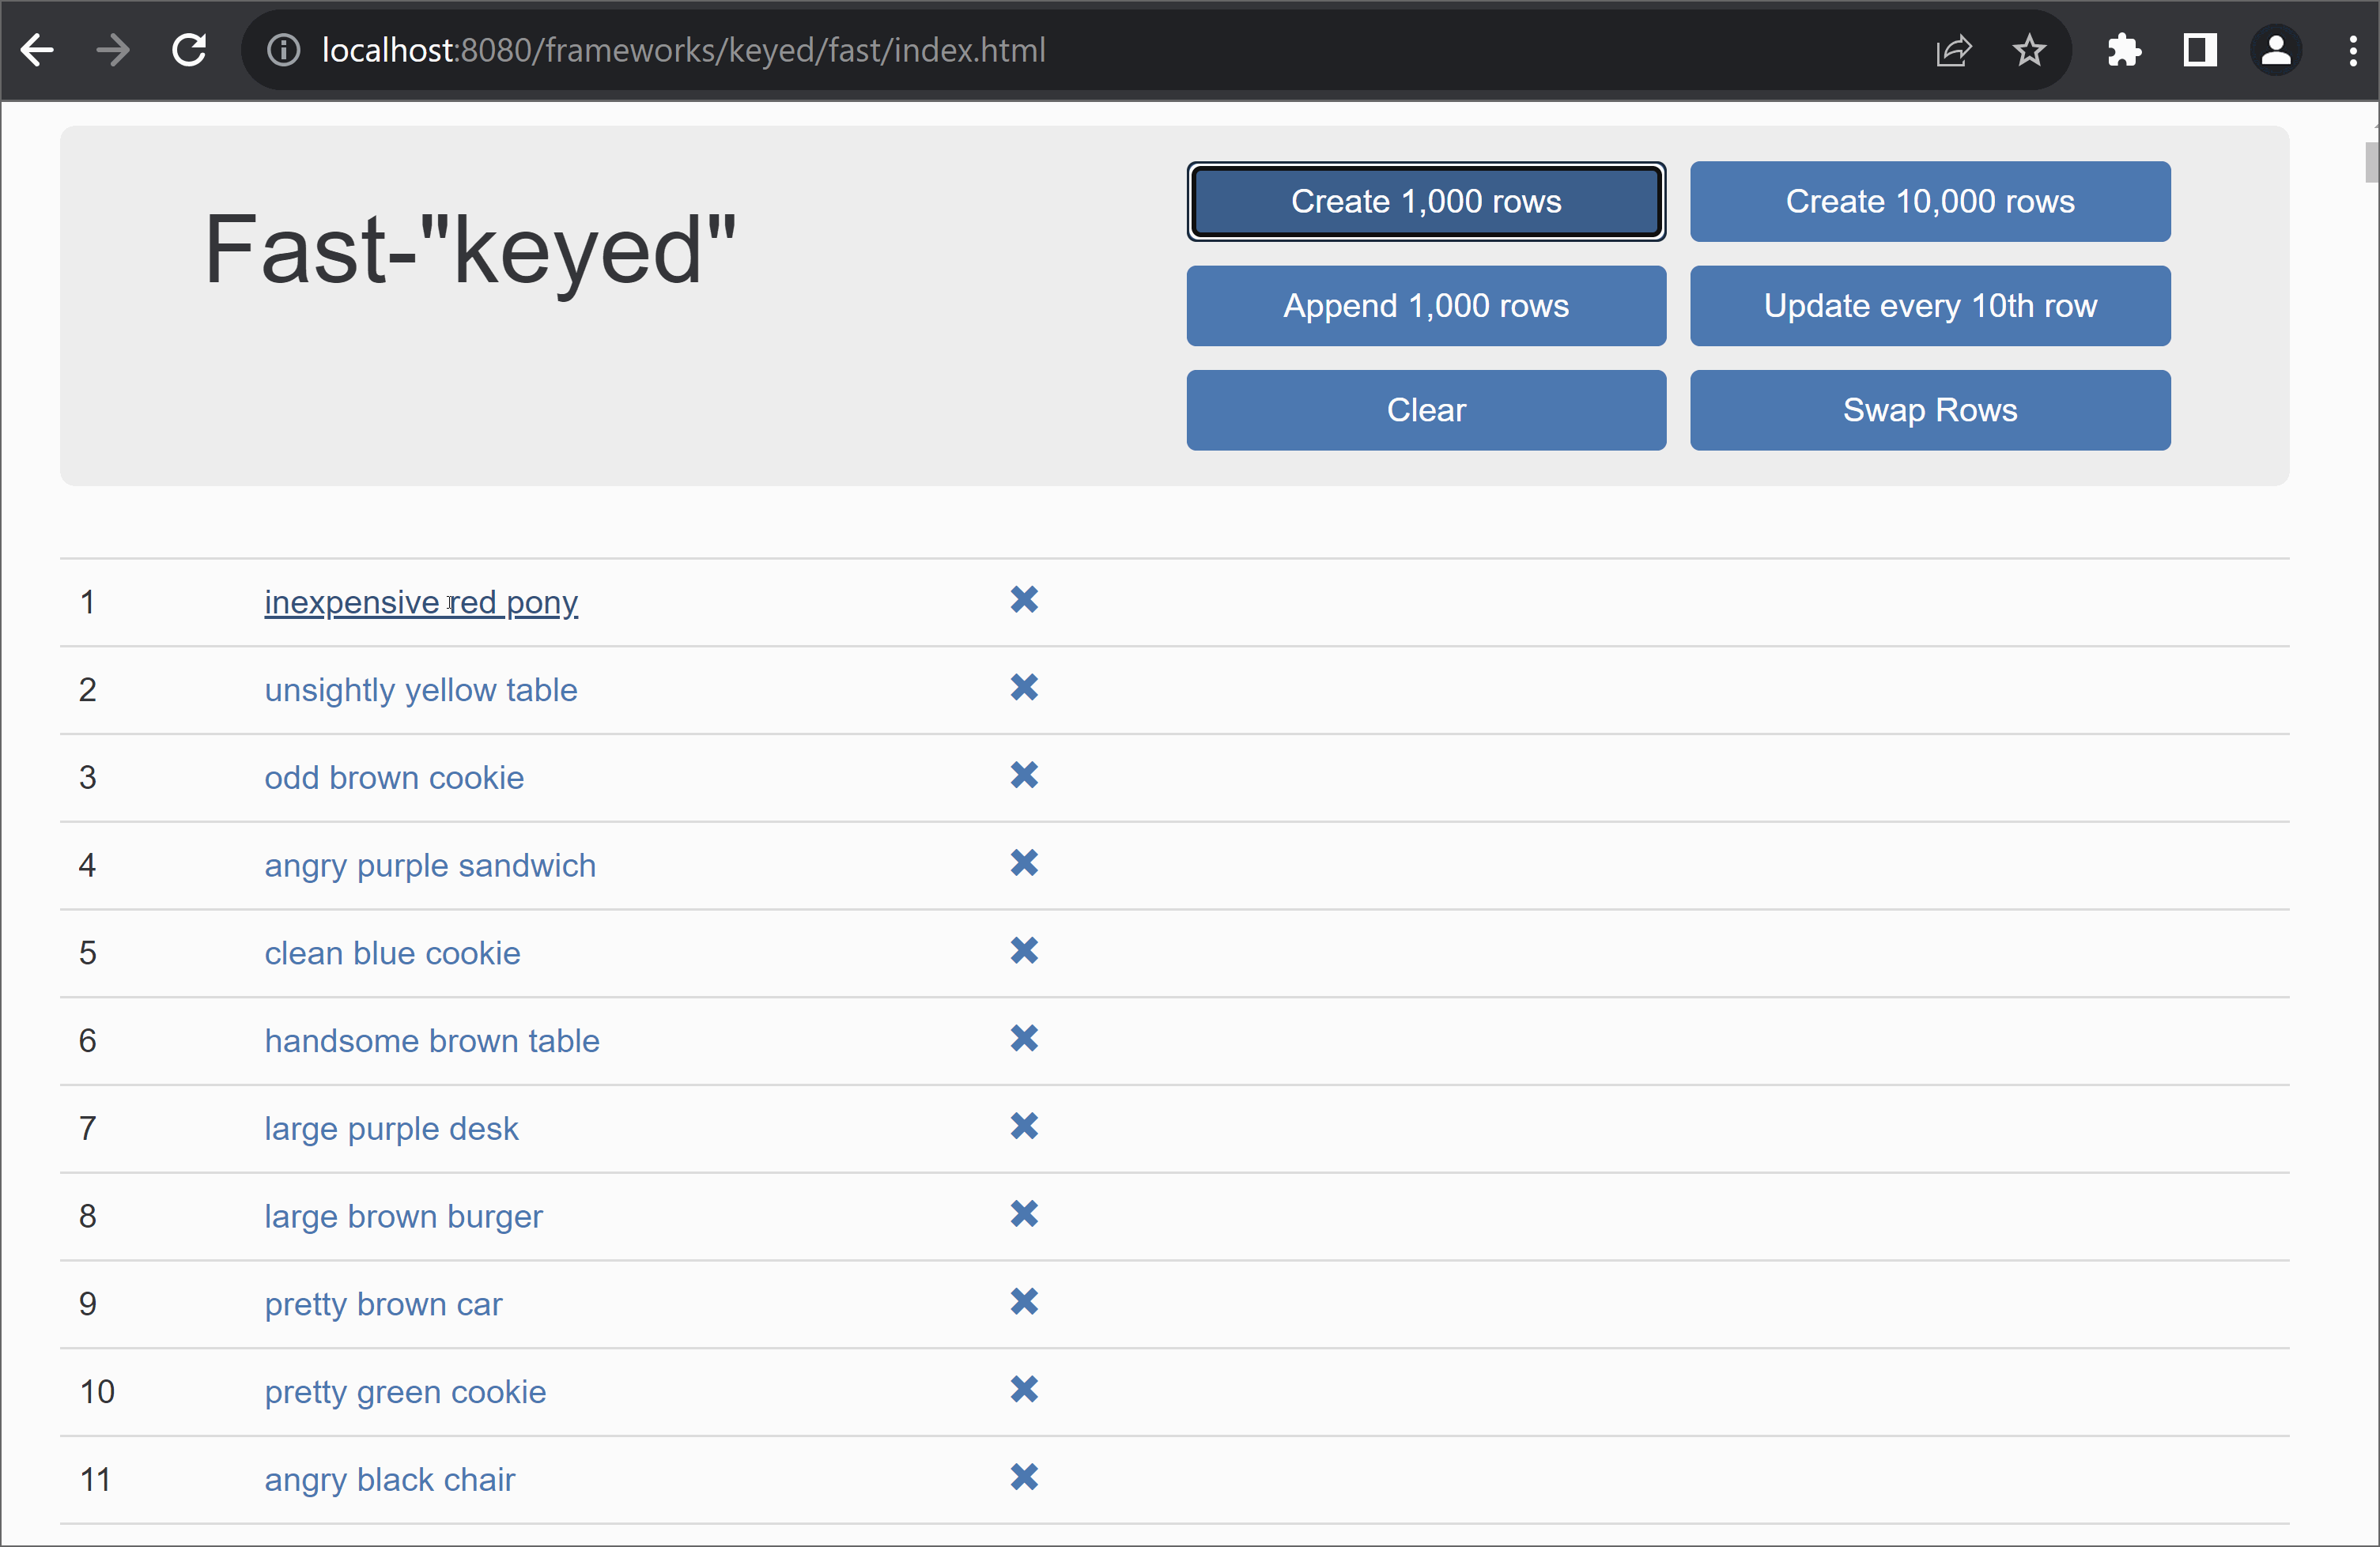
Task: Open the Chrome three-dot menu
Action: coord(2352,50)
